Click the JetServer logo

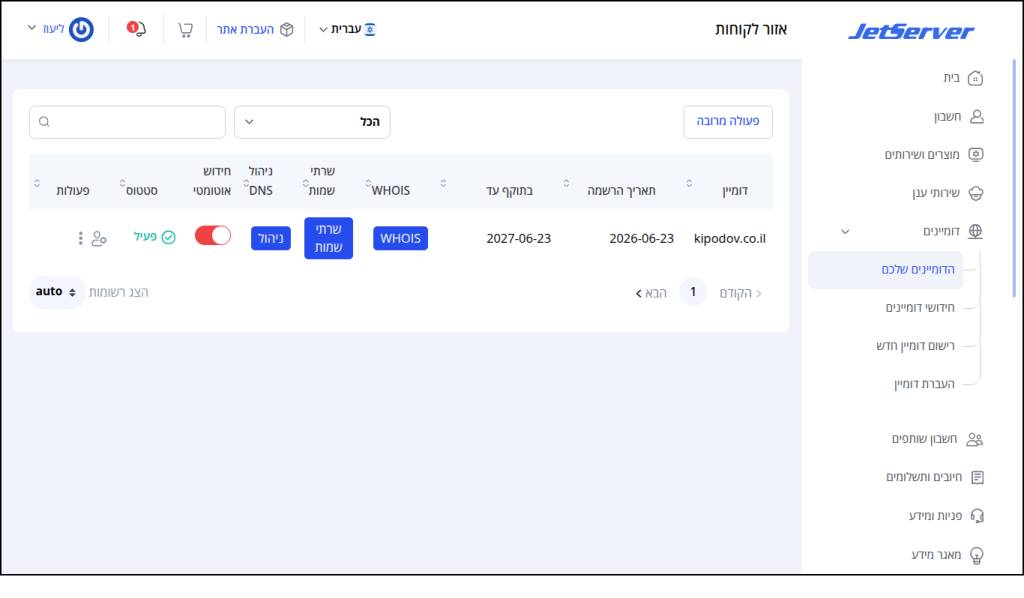(910, 31)
